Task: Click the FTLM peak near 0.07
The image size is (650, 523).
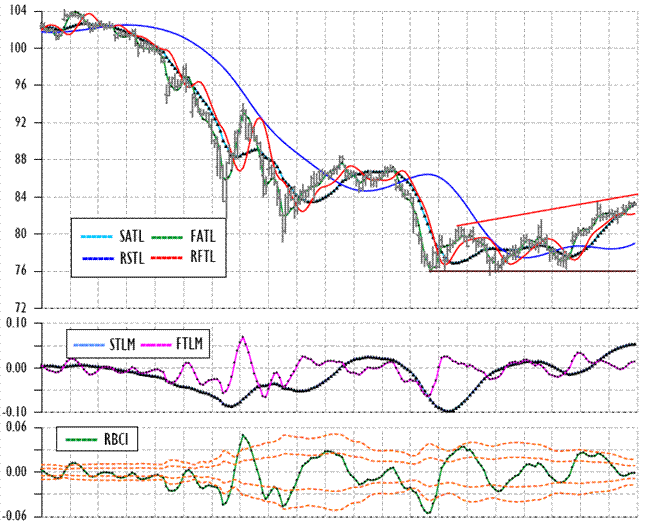Action: tap(243, 337)
